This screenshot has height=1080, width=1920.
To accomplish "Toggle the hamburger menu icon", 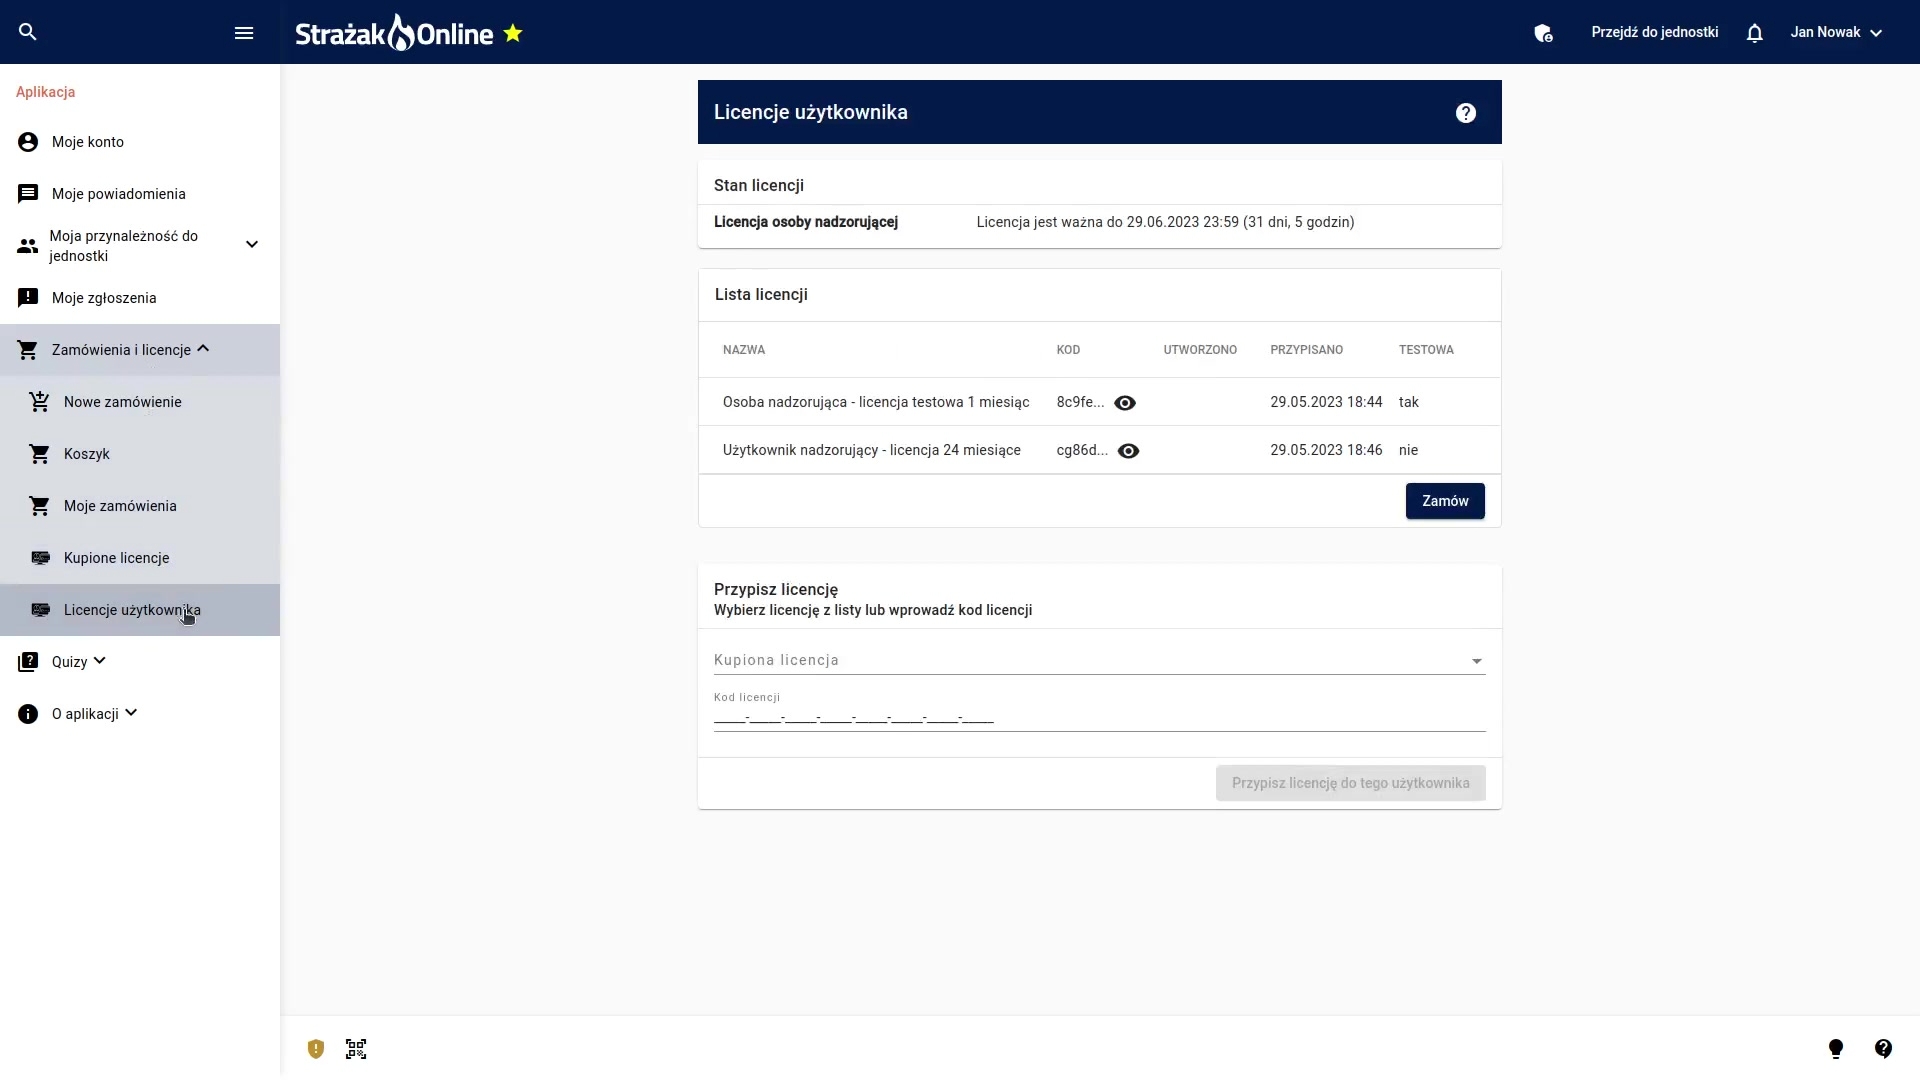I will (244, 33).
